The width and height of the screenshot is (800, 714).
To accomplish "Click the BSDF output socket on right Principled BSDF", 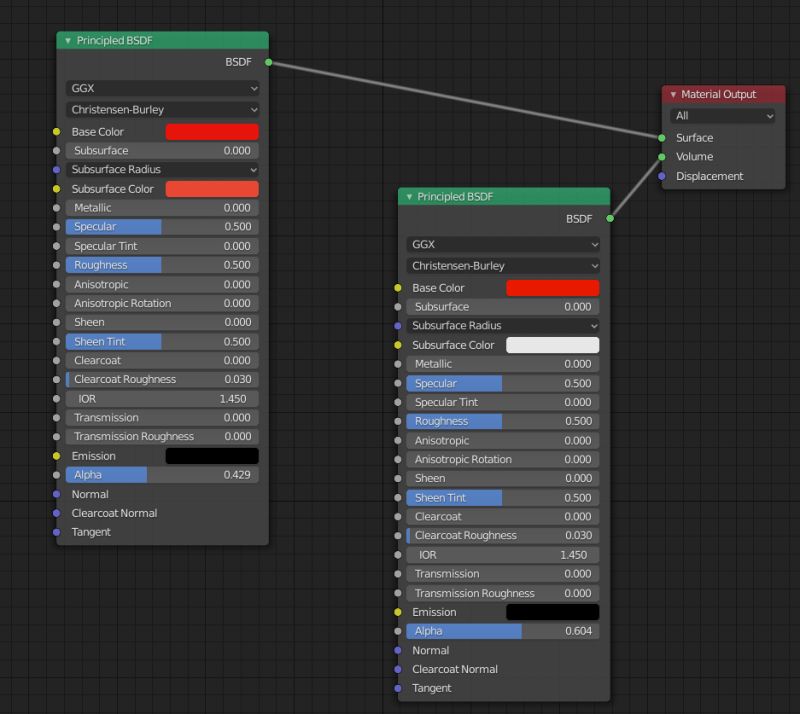I will [x=611, y=218].
